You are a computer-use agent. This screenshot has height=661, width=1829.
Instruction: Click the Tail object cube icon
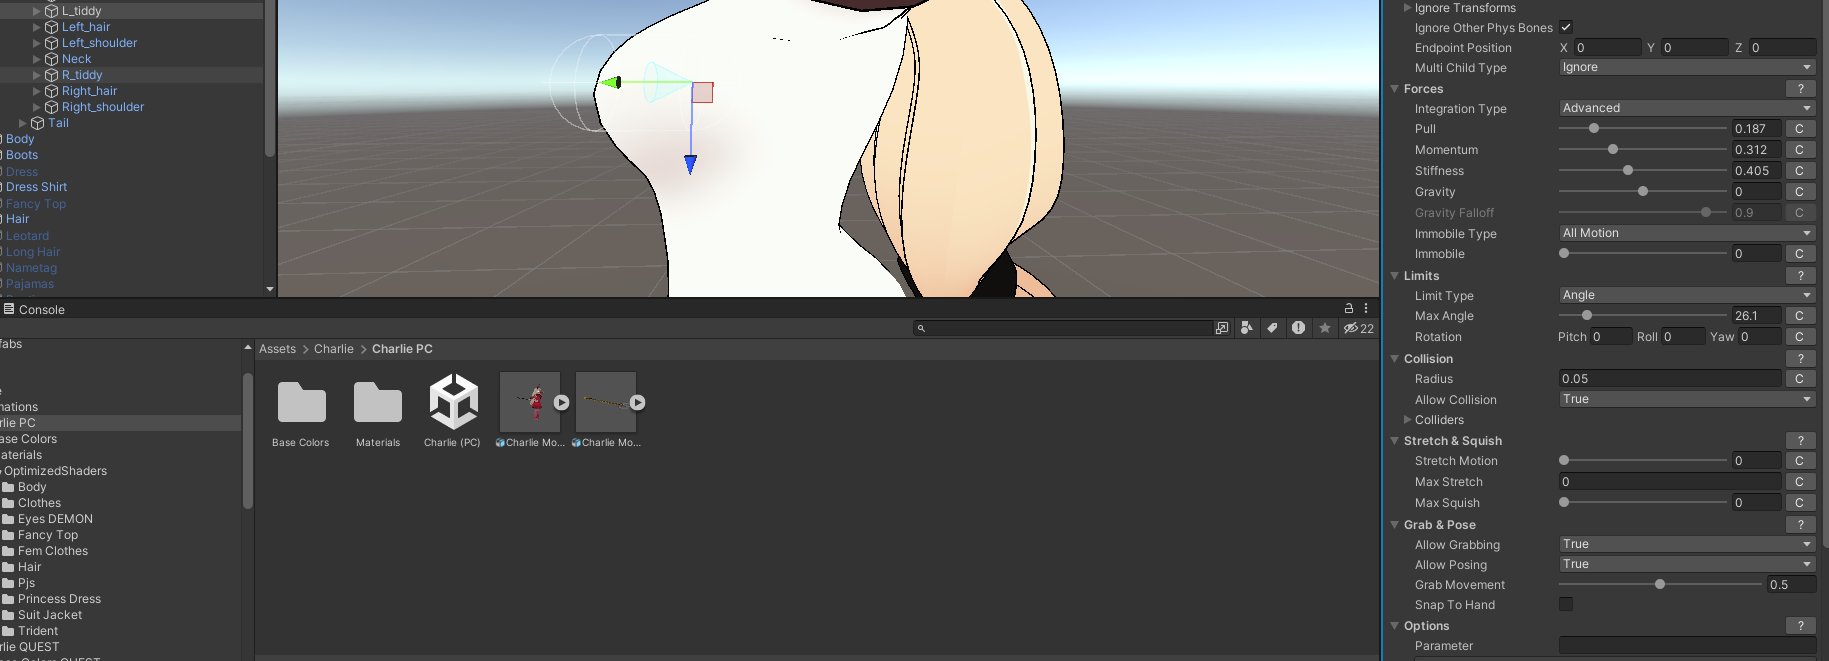[x=38, y=123]
